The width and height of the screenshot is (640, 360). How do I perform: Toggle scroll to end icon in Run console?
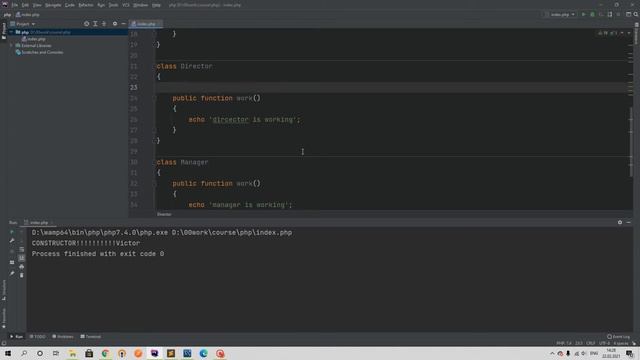tap(22, 258)
